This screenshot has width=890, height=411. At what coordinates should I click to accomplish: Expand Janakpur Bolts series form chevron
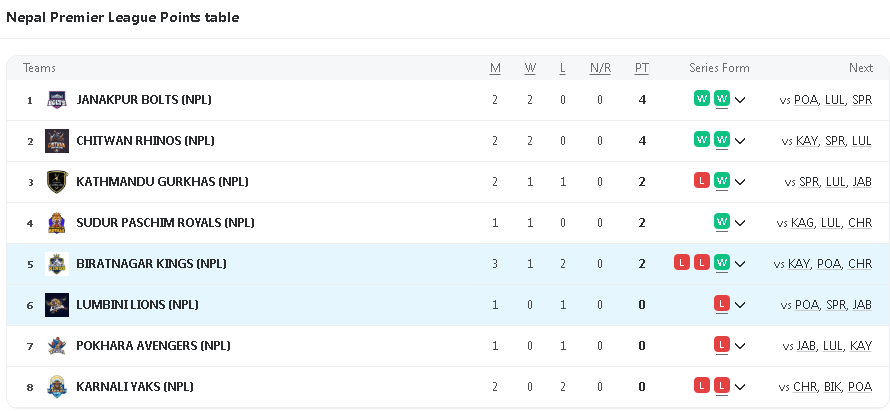click(740, 100)
